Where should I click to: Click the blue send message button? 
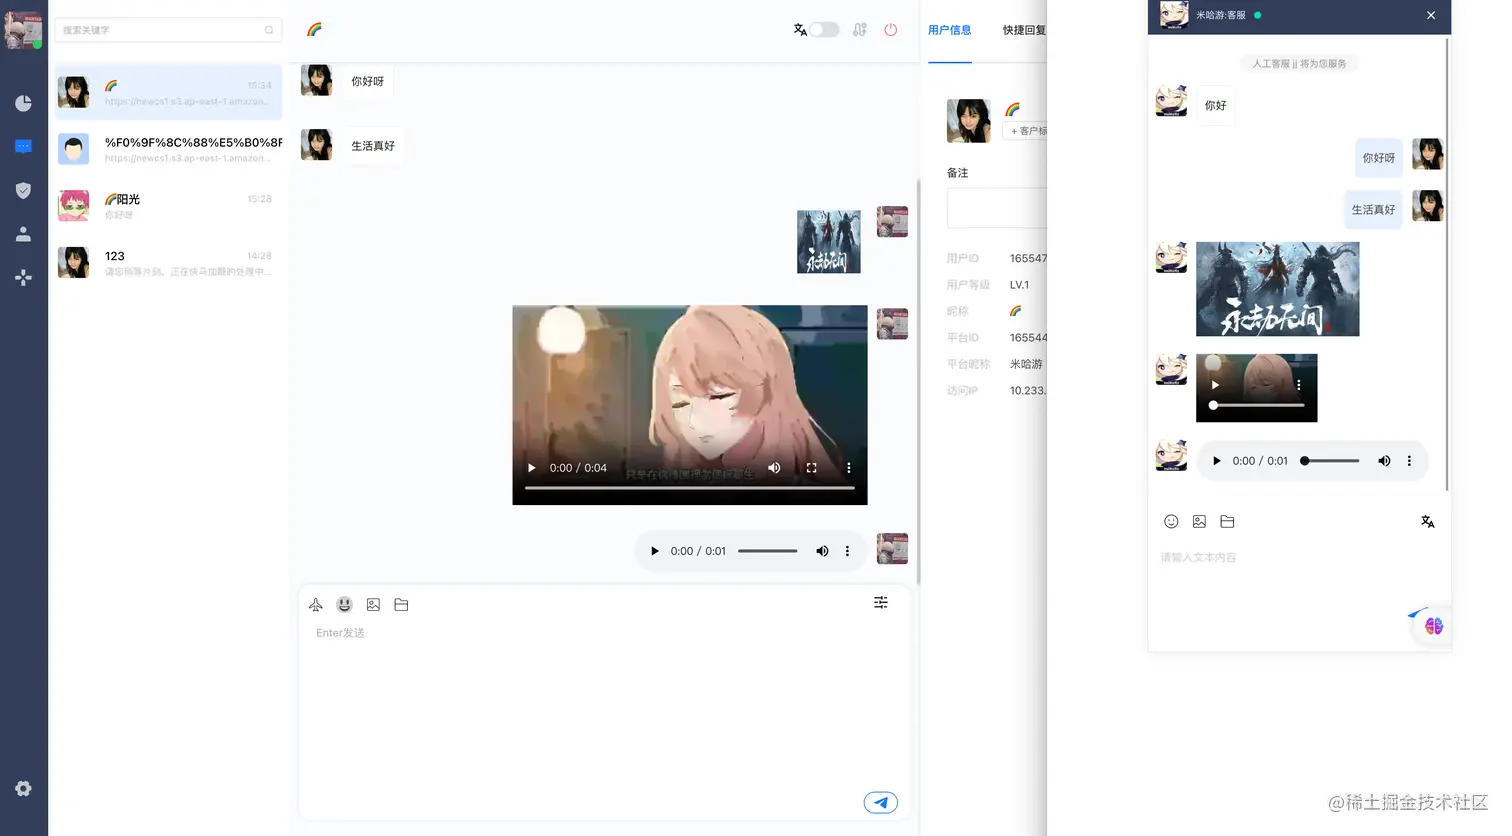tap(881, 802)
